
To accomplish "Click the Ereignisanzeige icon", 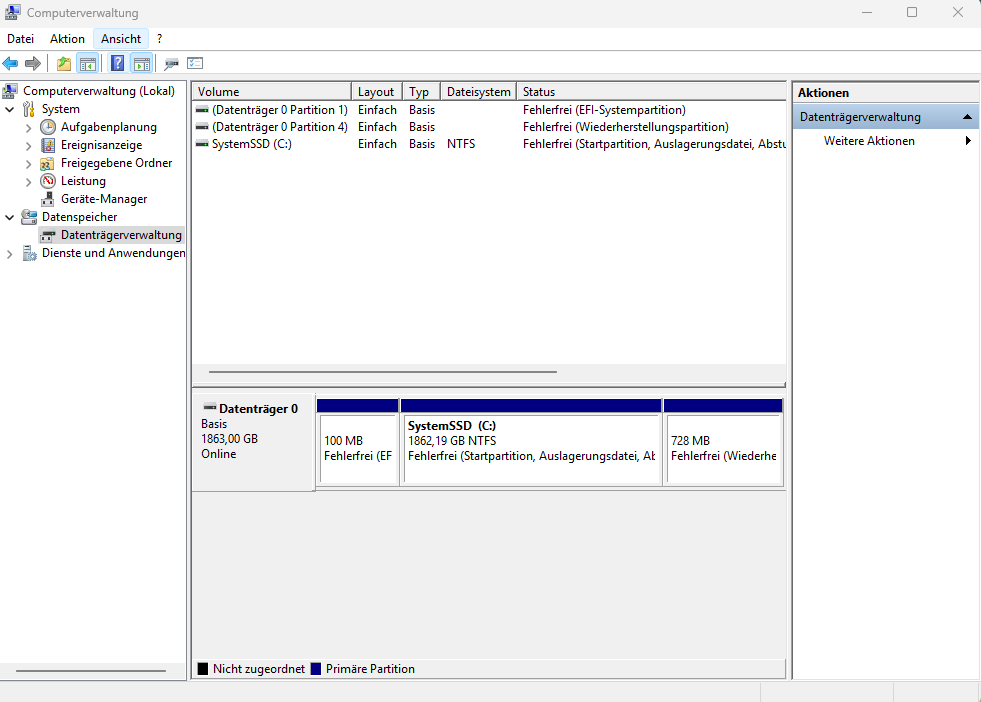I will point(48,145).
